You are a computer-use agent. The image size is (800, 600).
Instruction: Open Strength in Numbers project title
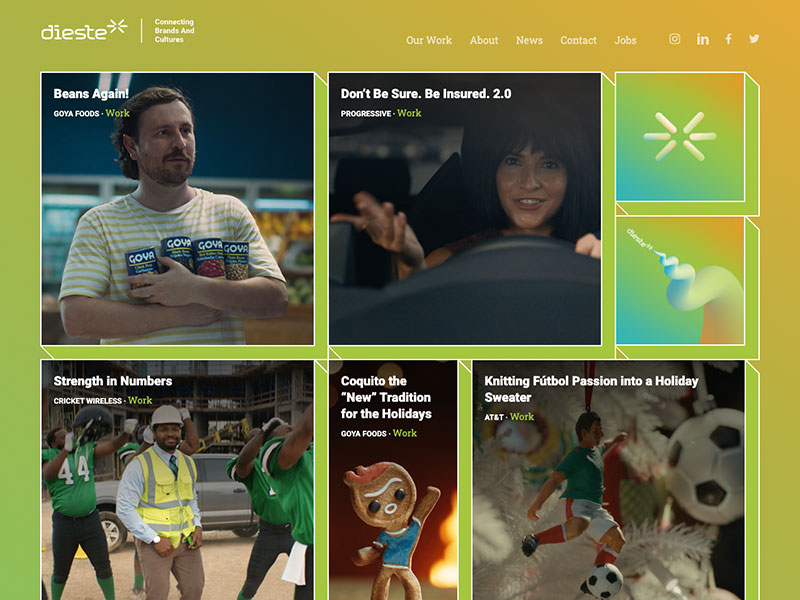coord(113,381)
